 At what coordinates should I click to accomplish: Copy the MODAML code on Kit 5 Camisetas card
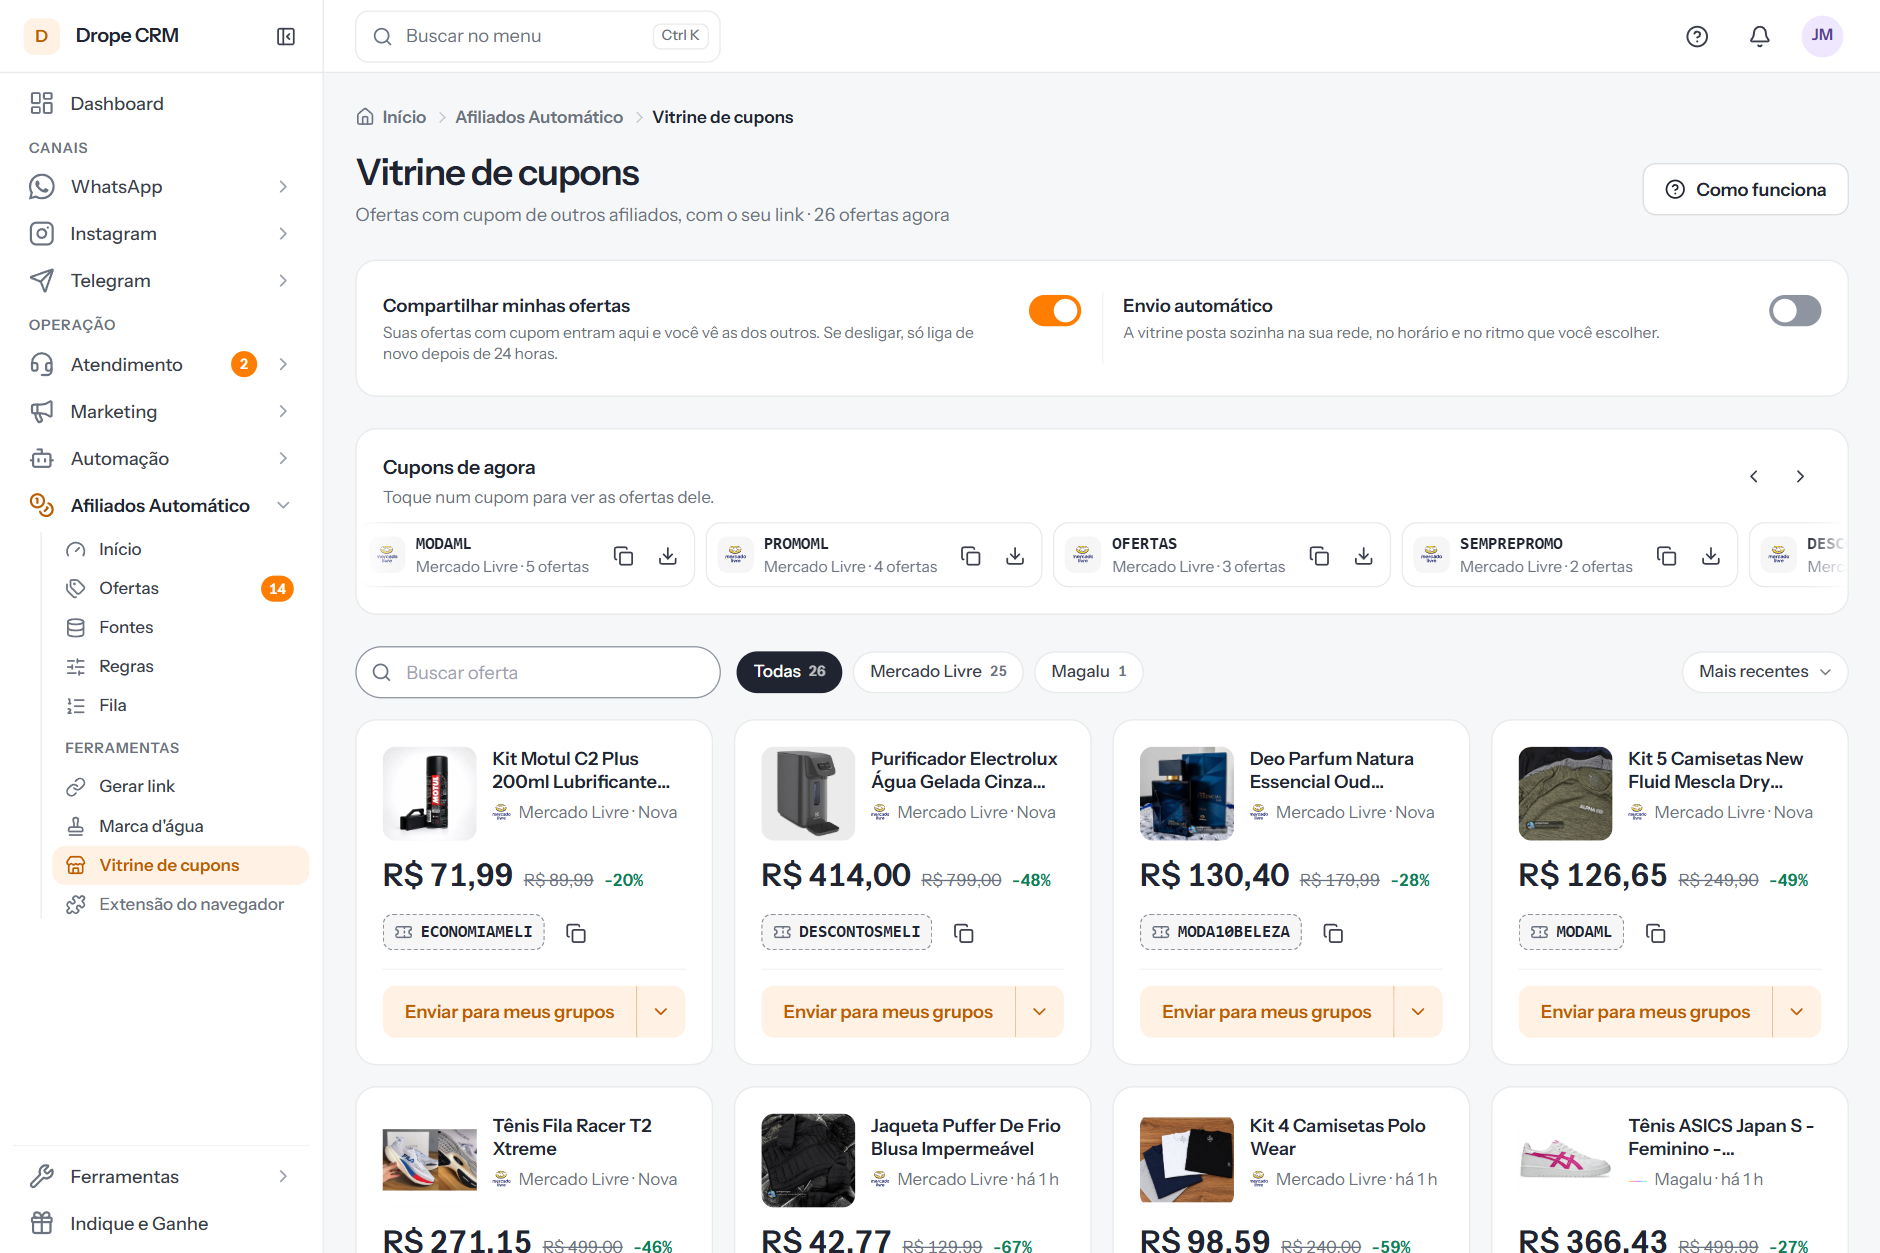click(1656, 933)
